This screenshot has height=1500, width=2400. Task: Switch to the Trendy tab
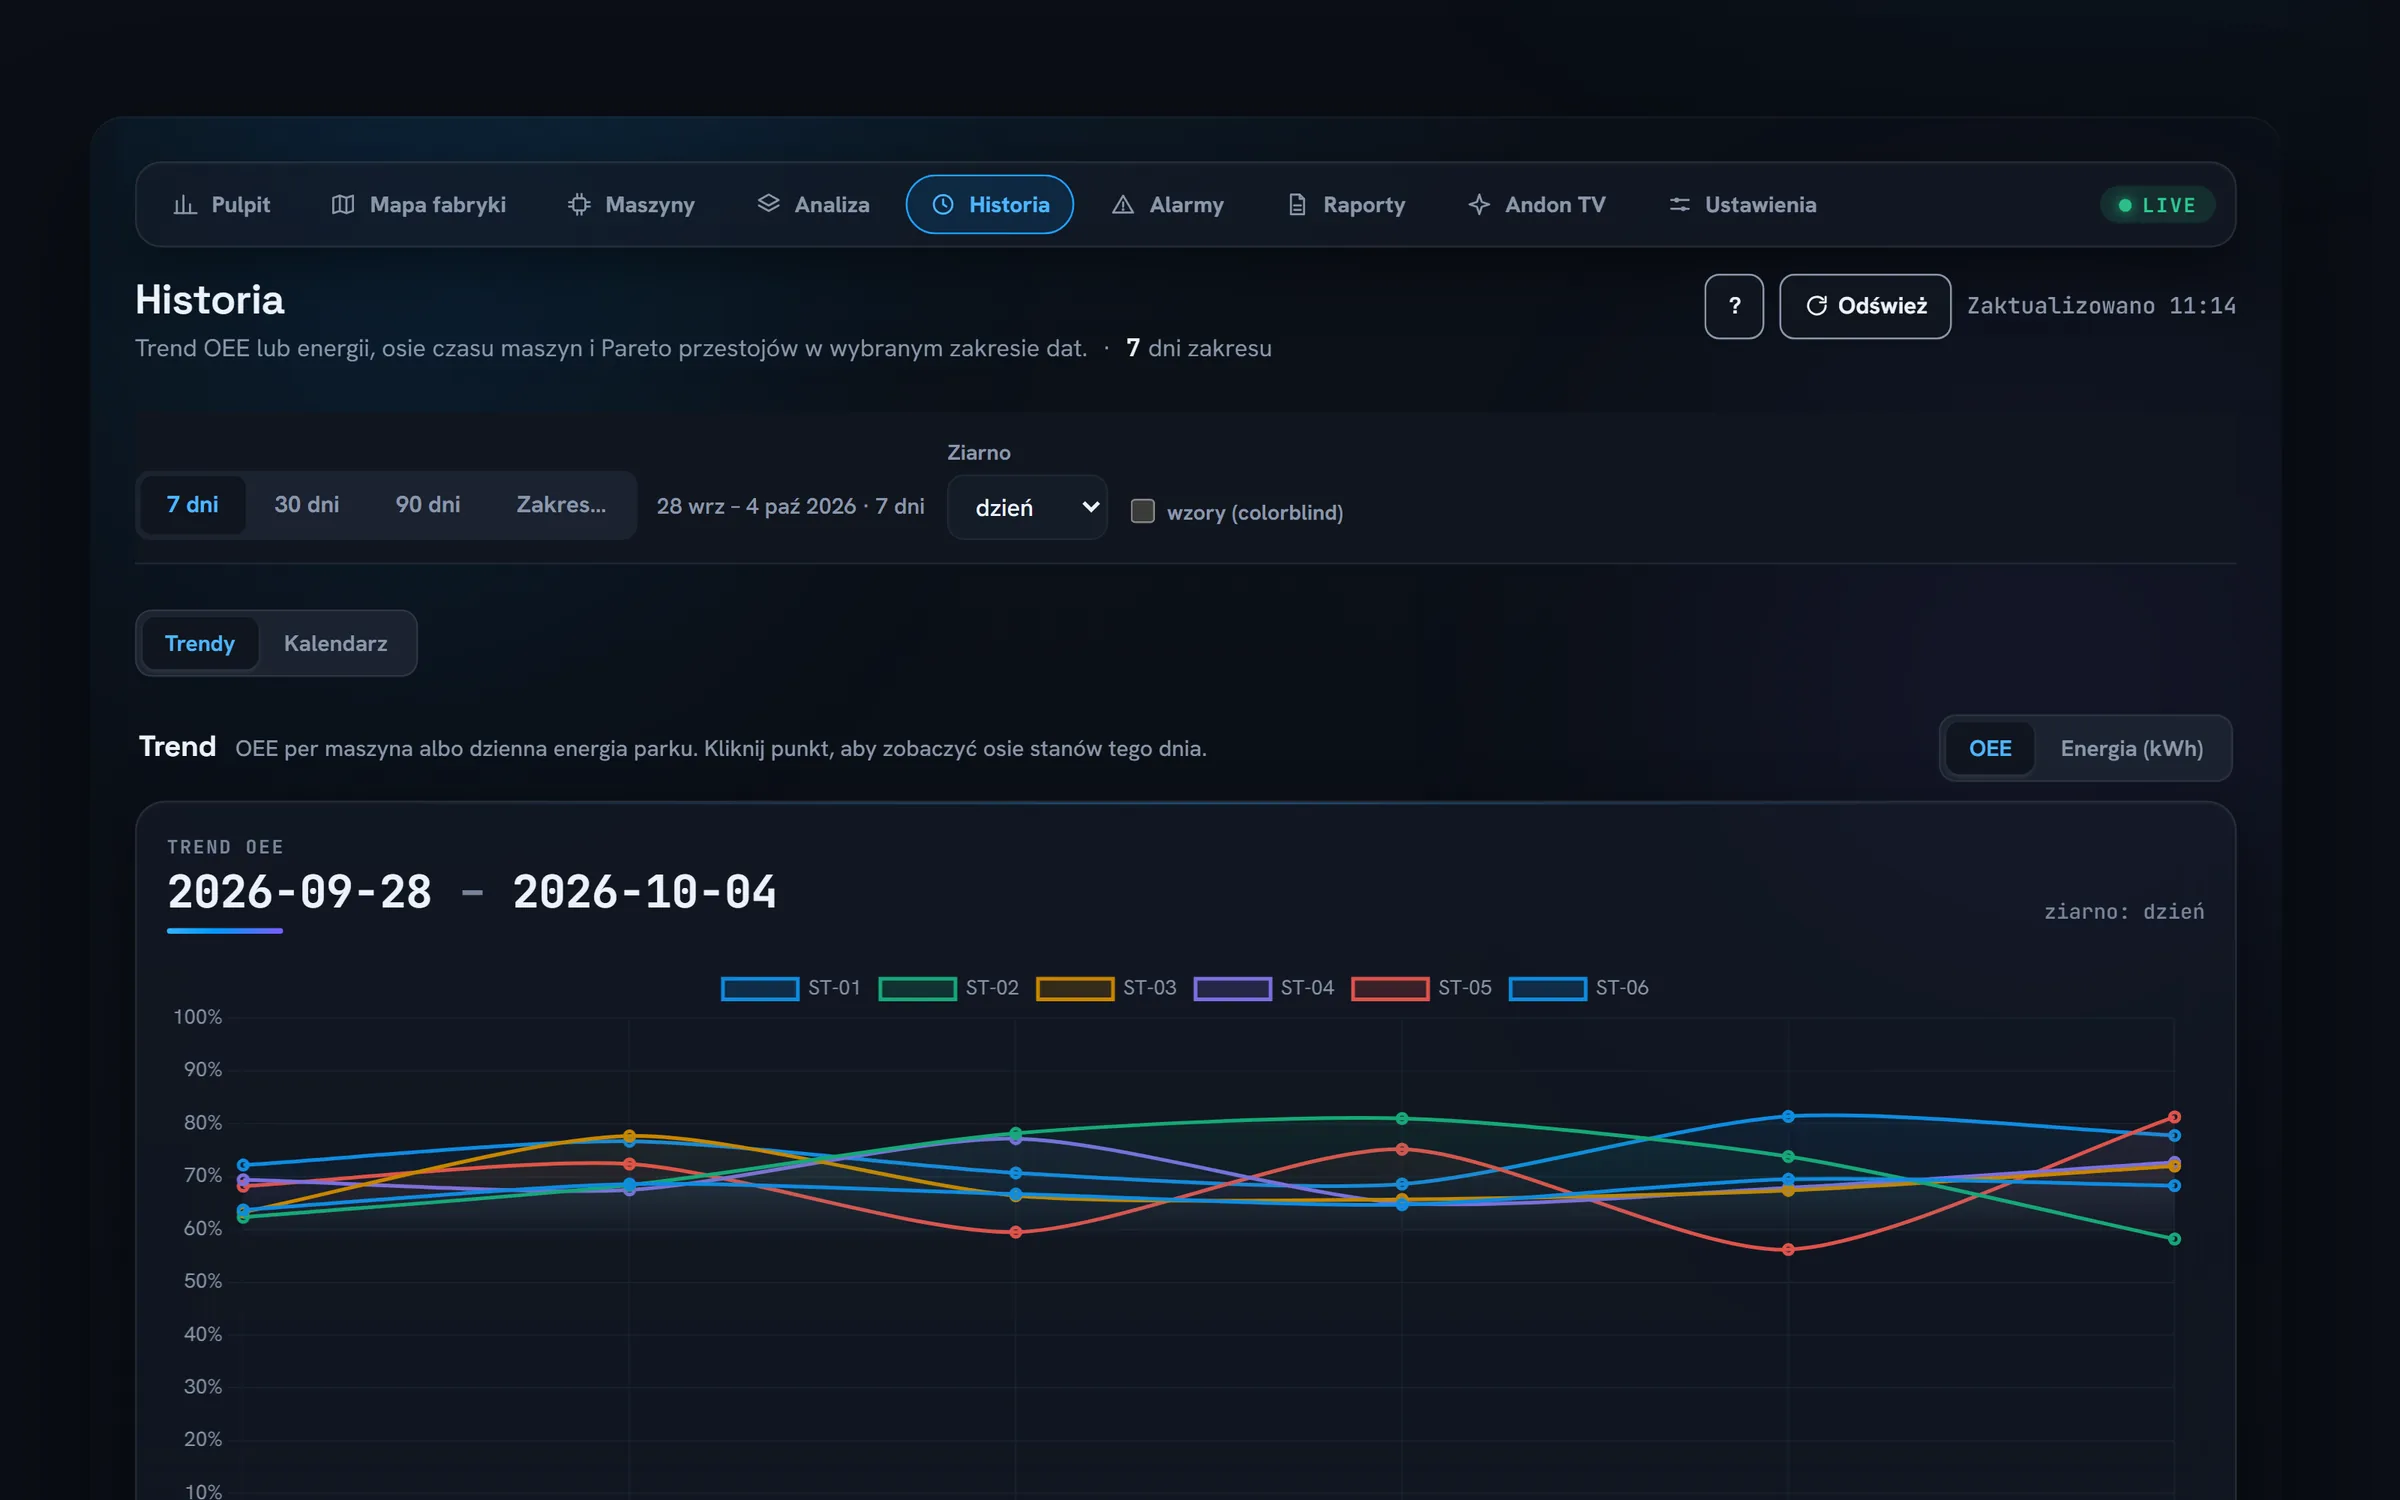click(200, 644)
